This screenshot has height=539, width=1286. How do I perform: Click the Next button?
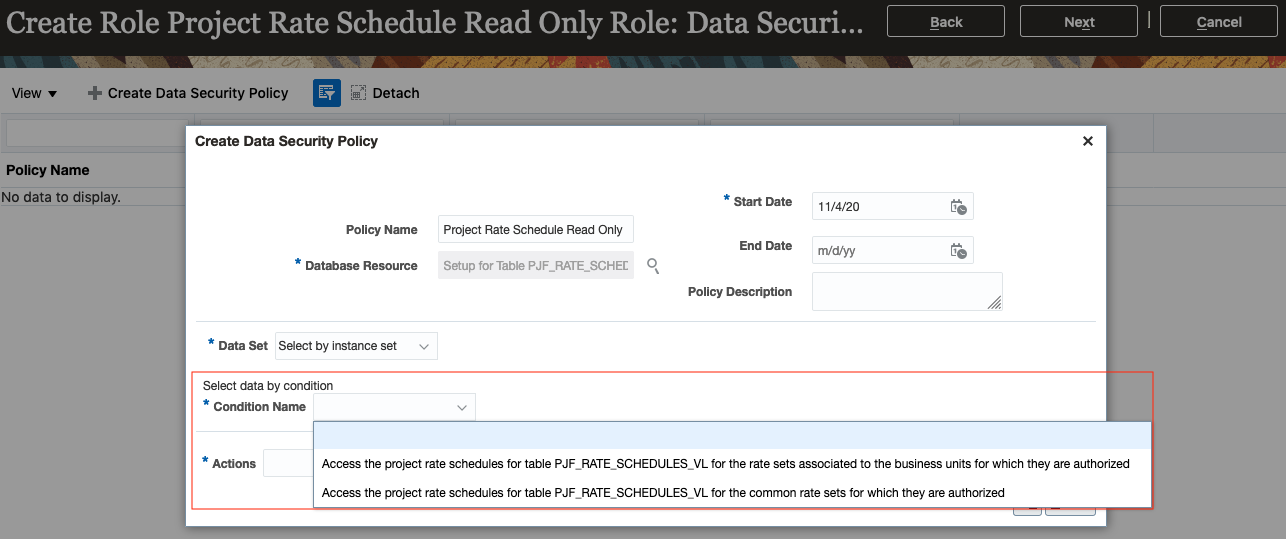[x=1079, y=21]
